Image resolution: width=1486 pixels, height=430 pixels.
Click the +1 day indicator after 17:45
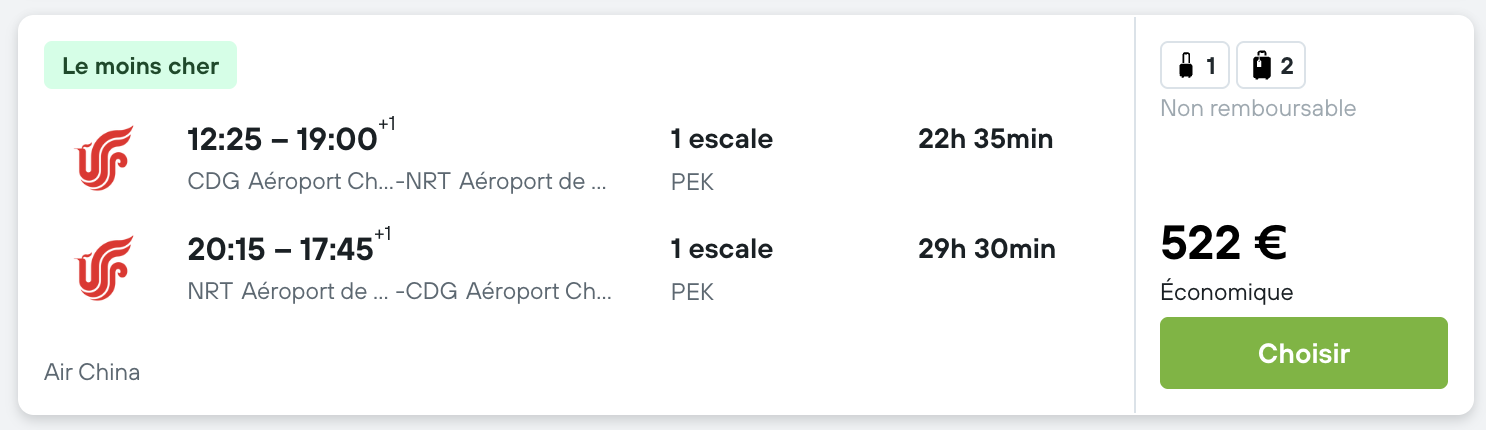384,234
